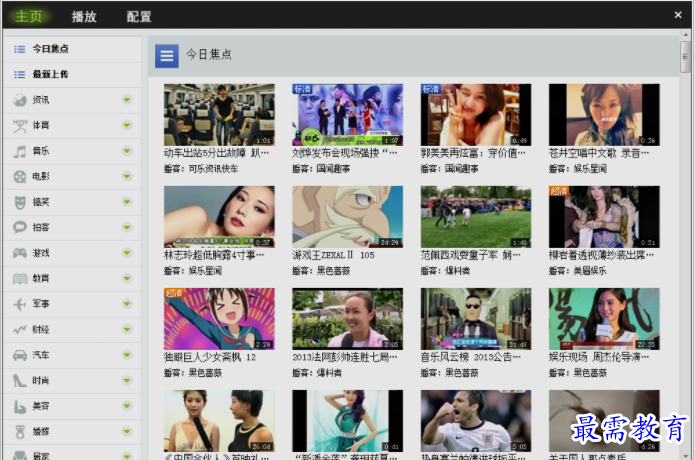
Task: Click the 游戏 gamepad icon
Action: click(x=20, y=253)
